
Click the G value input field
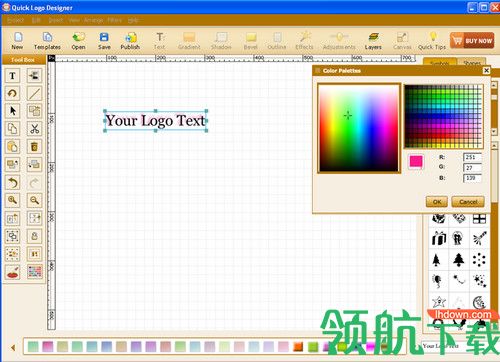click(472, 168)
